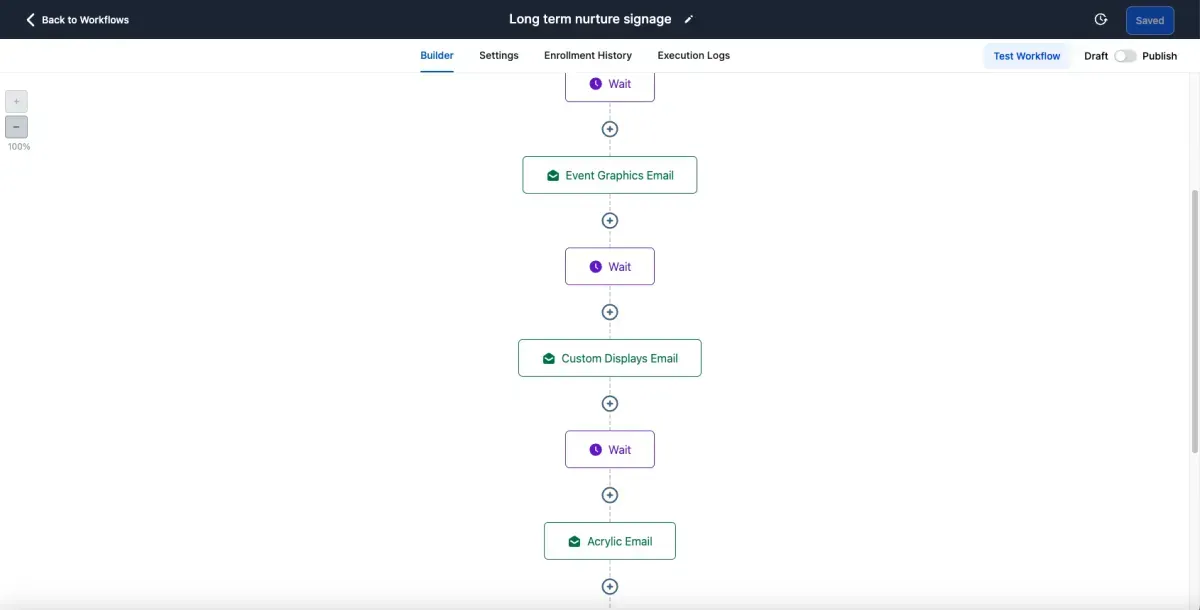Add step above Event Graphics Email
The width and height of the screenshot is (1200, 610).
610,129
